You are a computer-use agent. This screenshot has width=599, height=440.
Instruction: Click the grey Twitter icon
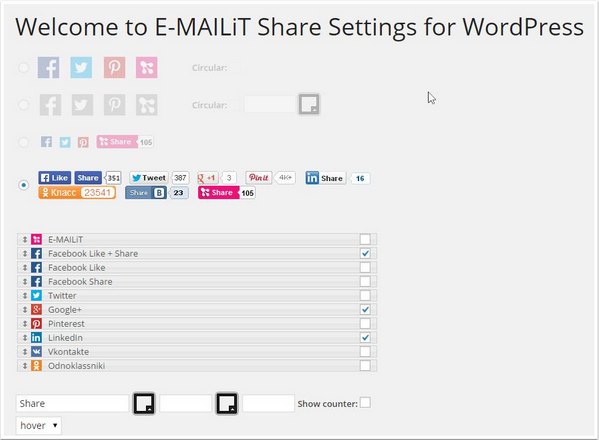pos(82,105)
